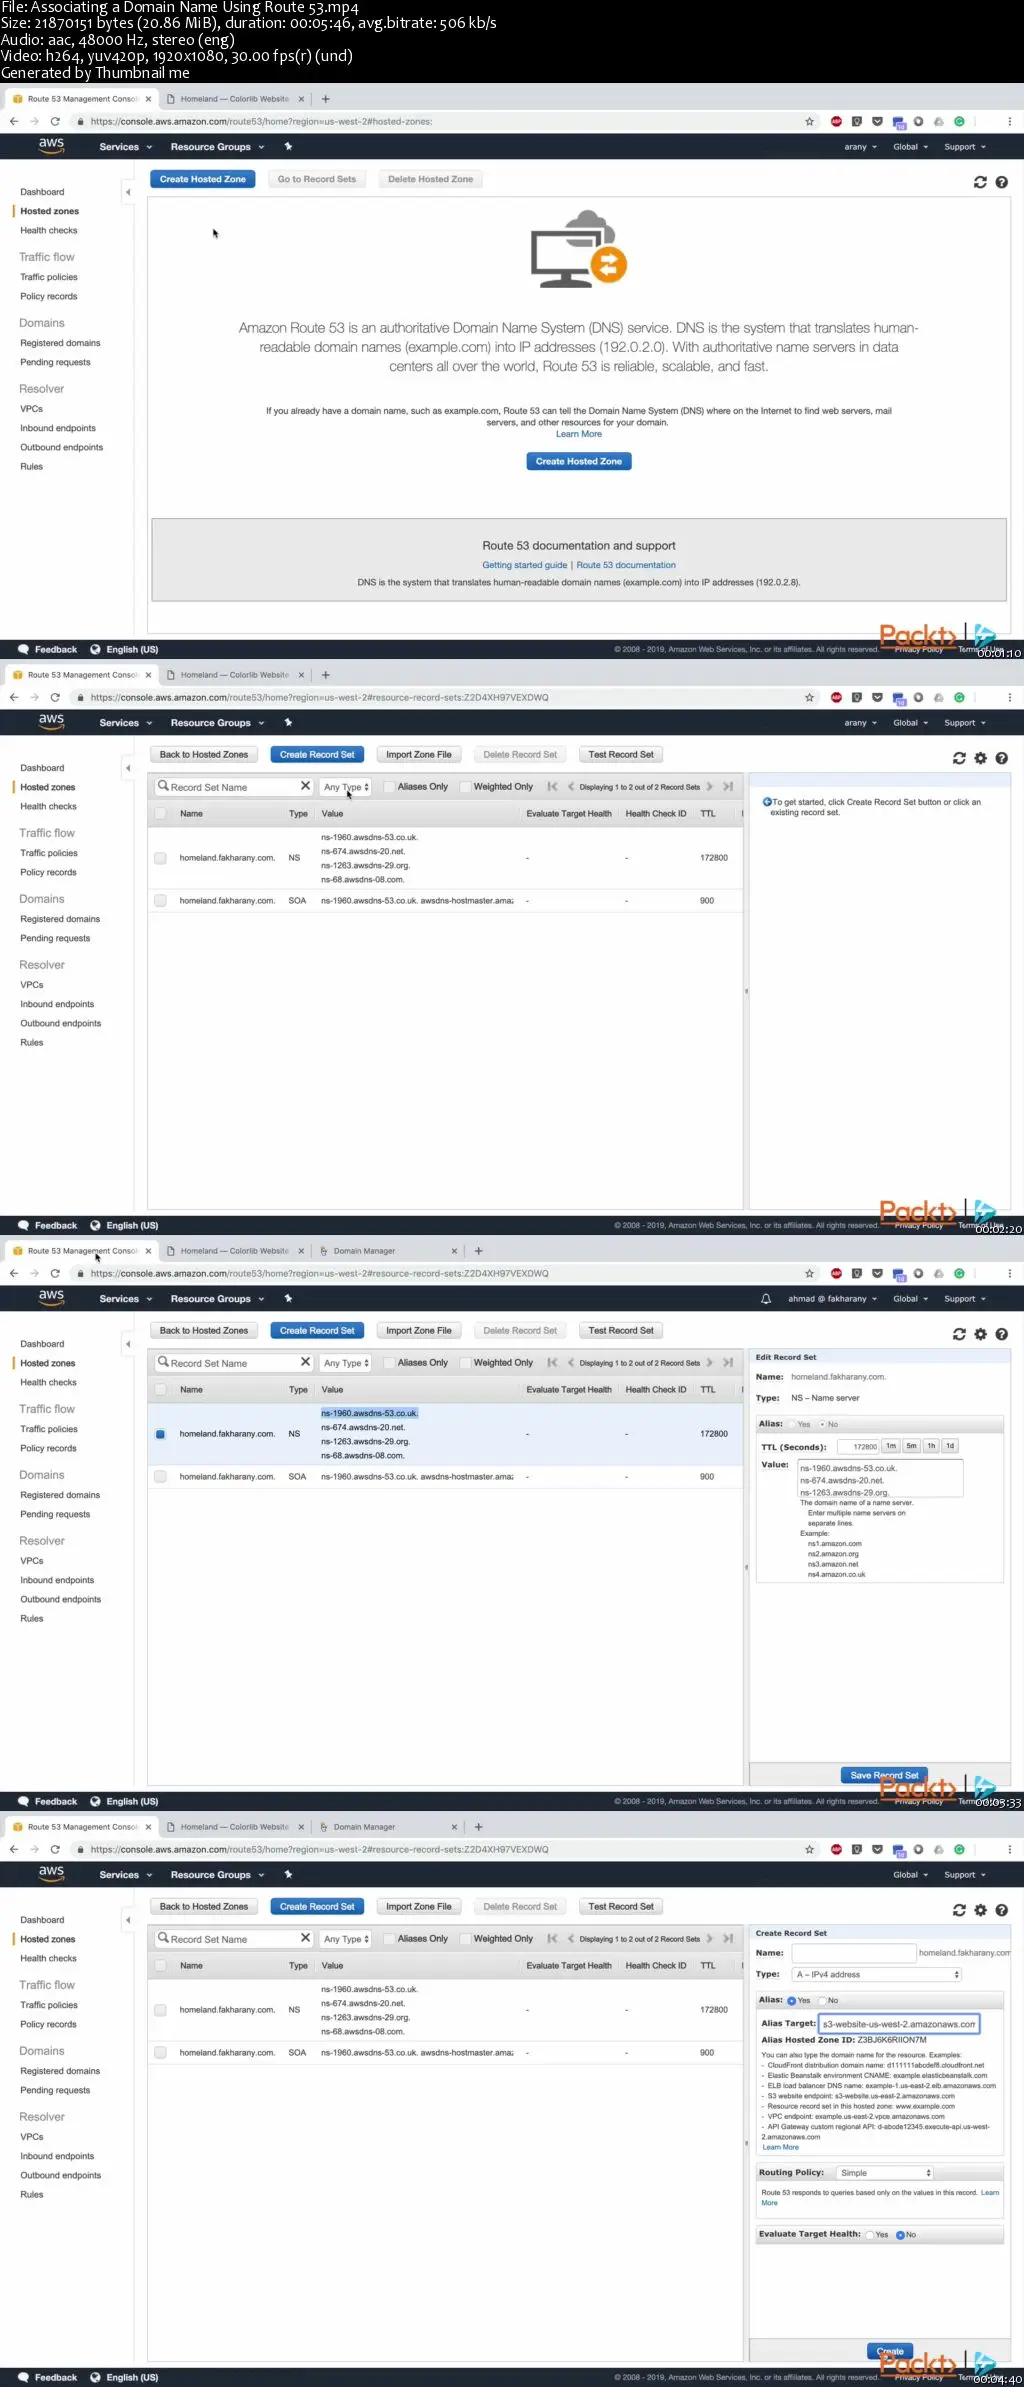
Task: Open Registered domains in the 00:03:33 frame sidebar
Action: tap(60, 1495)
